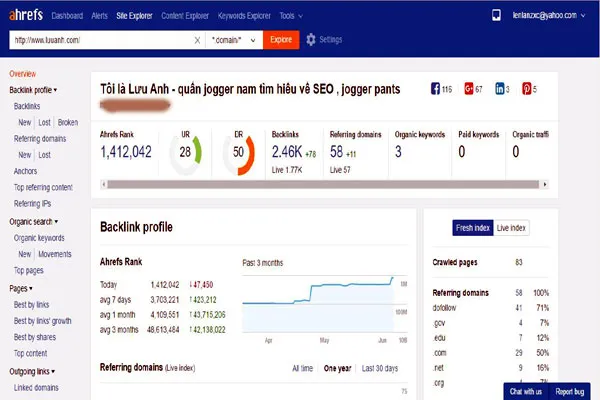Open Broken backlinks in the sidebar

tap(68, 122)
